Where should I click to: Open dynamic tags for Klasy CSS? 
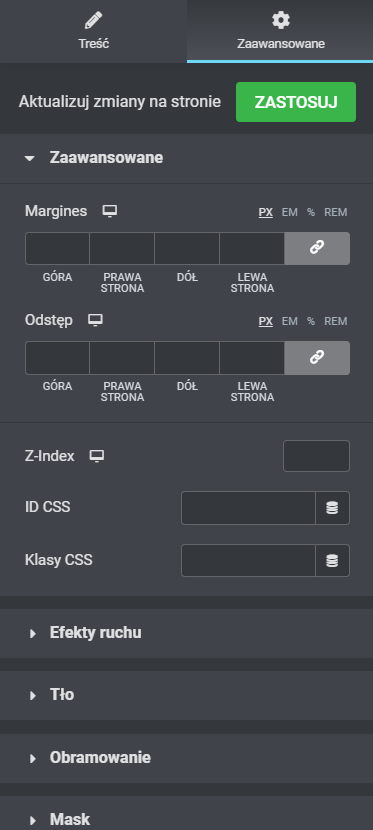[x=332, y=561]
